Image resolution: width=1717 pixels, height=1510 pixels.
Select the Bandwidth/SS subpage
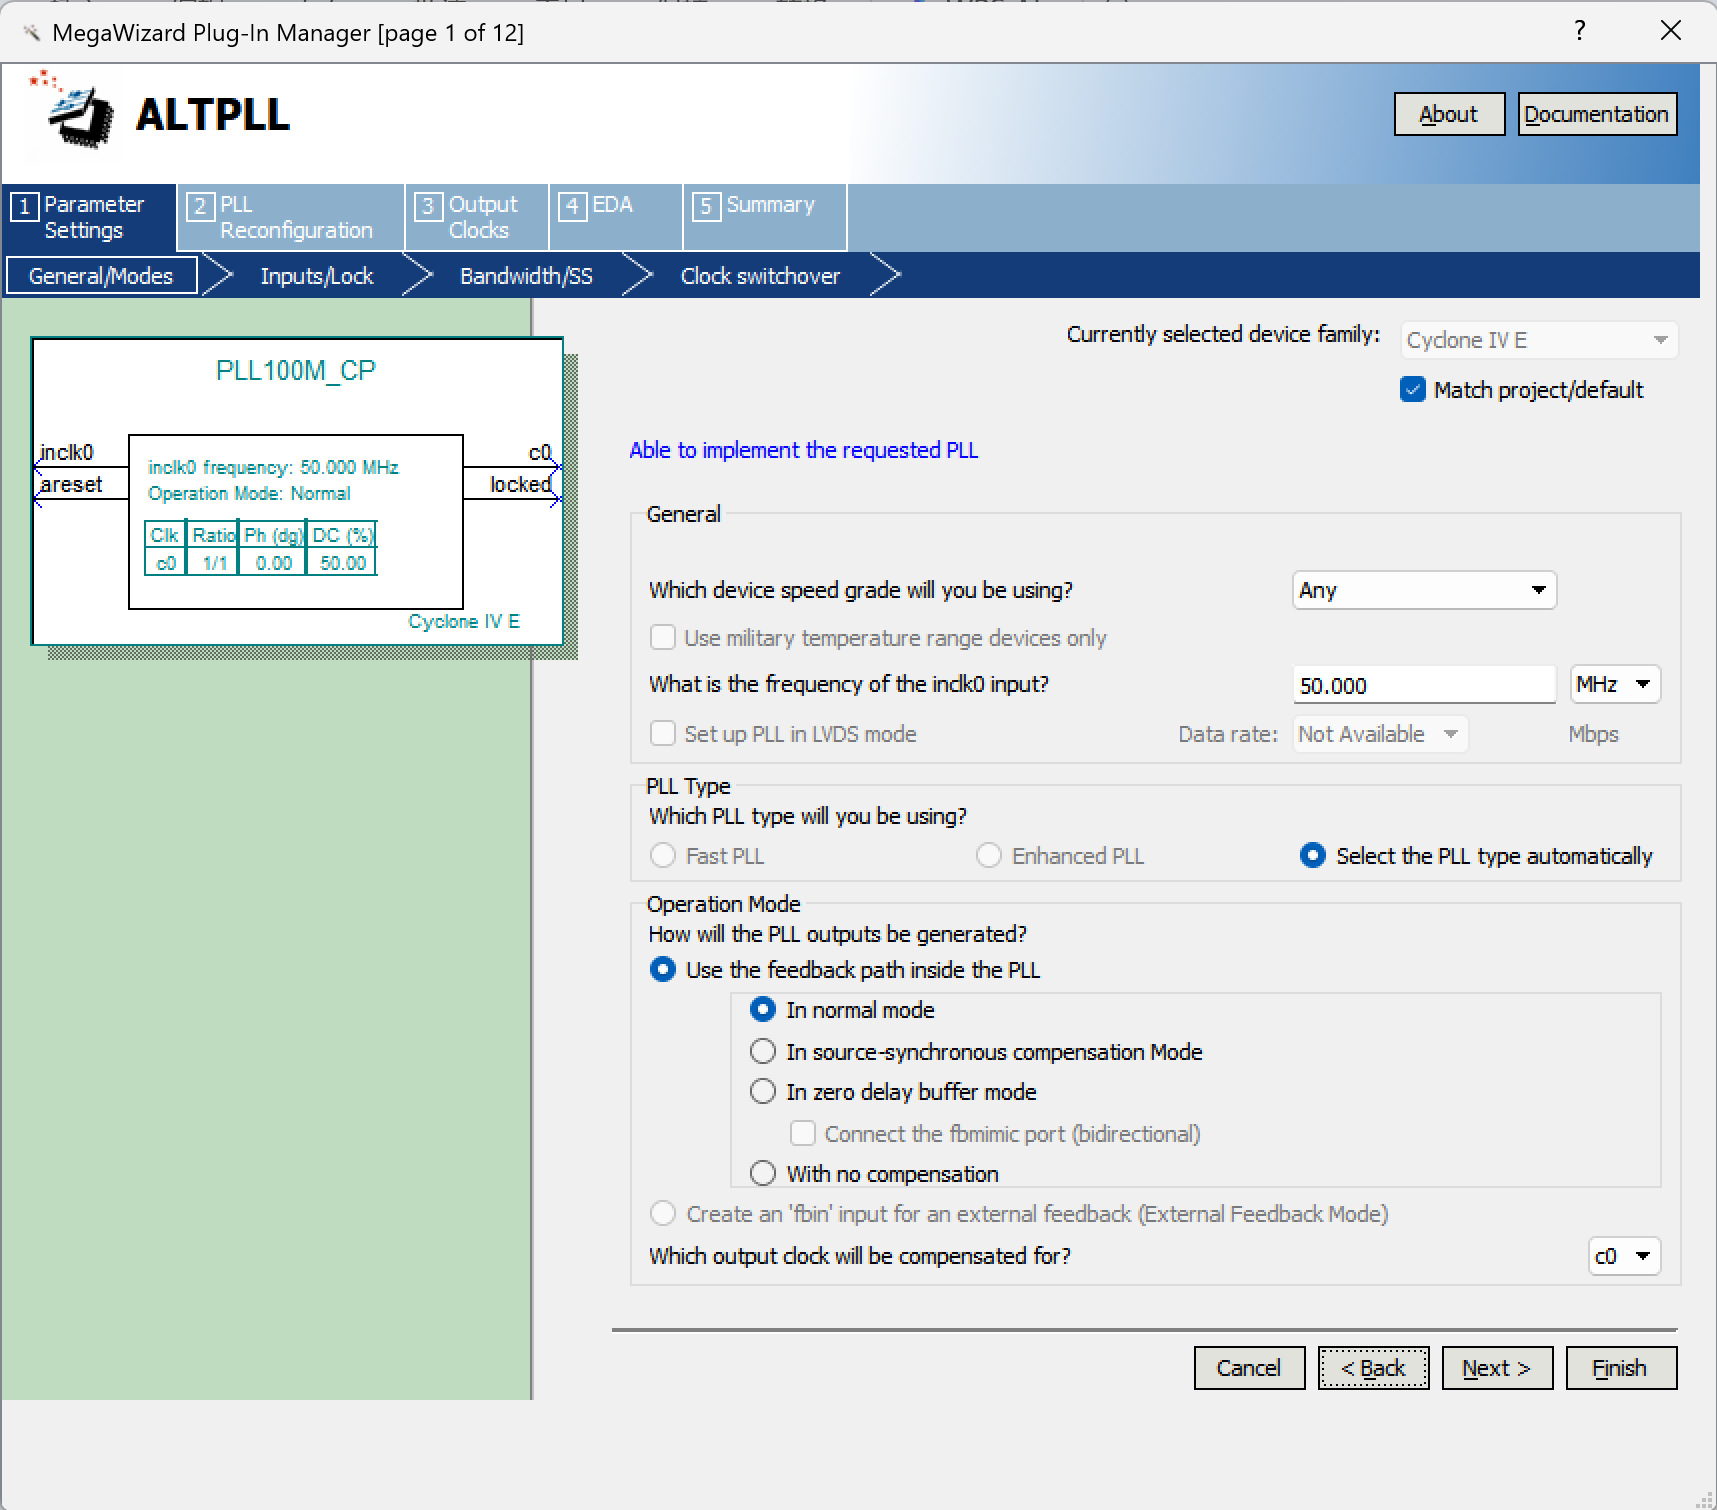coord(526,276)
